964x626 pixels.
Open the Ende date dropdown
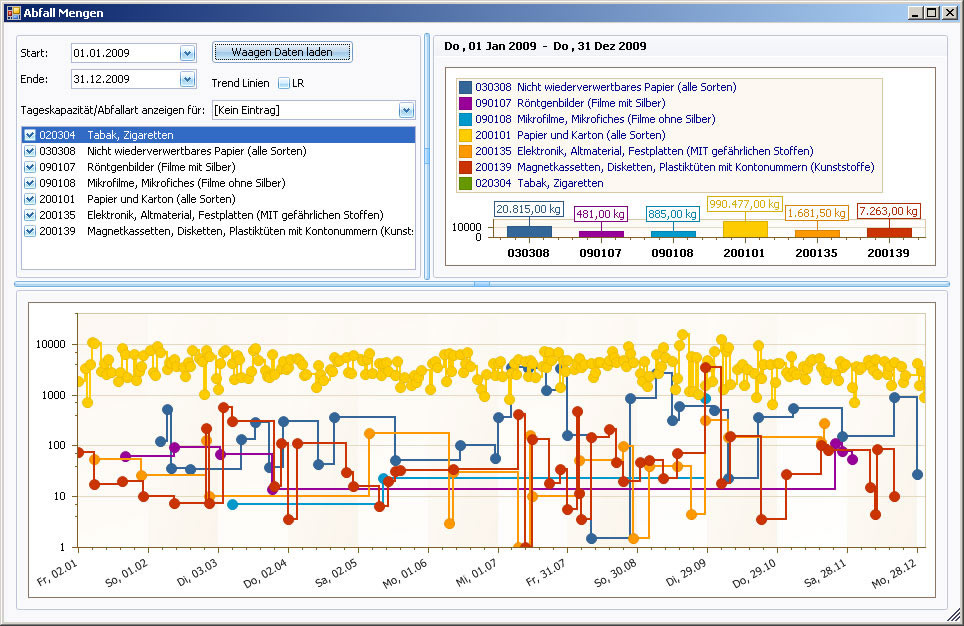click(187, 79)
